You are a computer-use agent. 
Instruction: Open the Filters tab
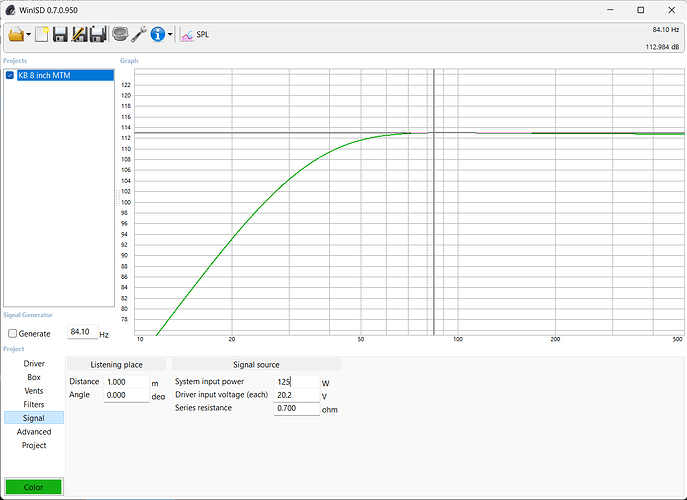[x=34, y=404]
